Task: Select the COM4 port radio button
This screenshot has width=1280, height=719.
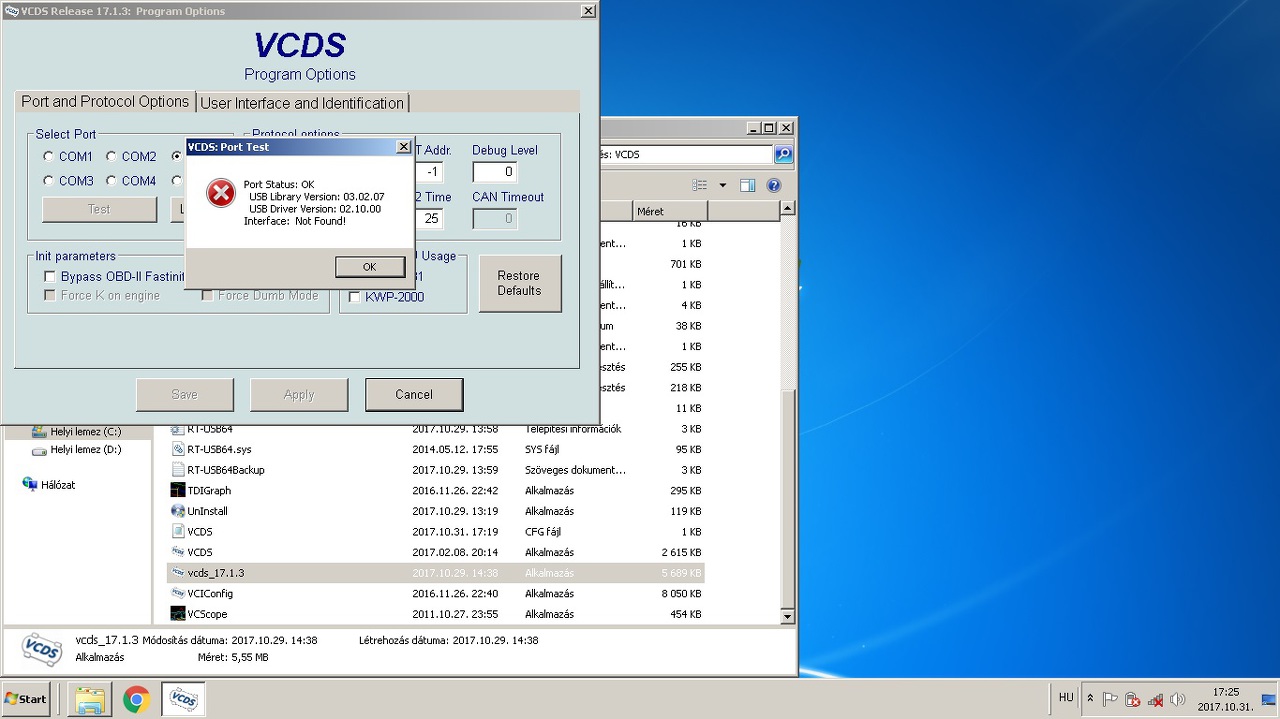Action: 111,181
